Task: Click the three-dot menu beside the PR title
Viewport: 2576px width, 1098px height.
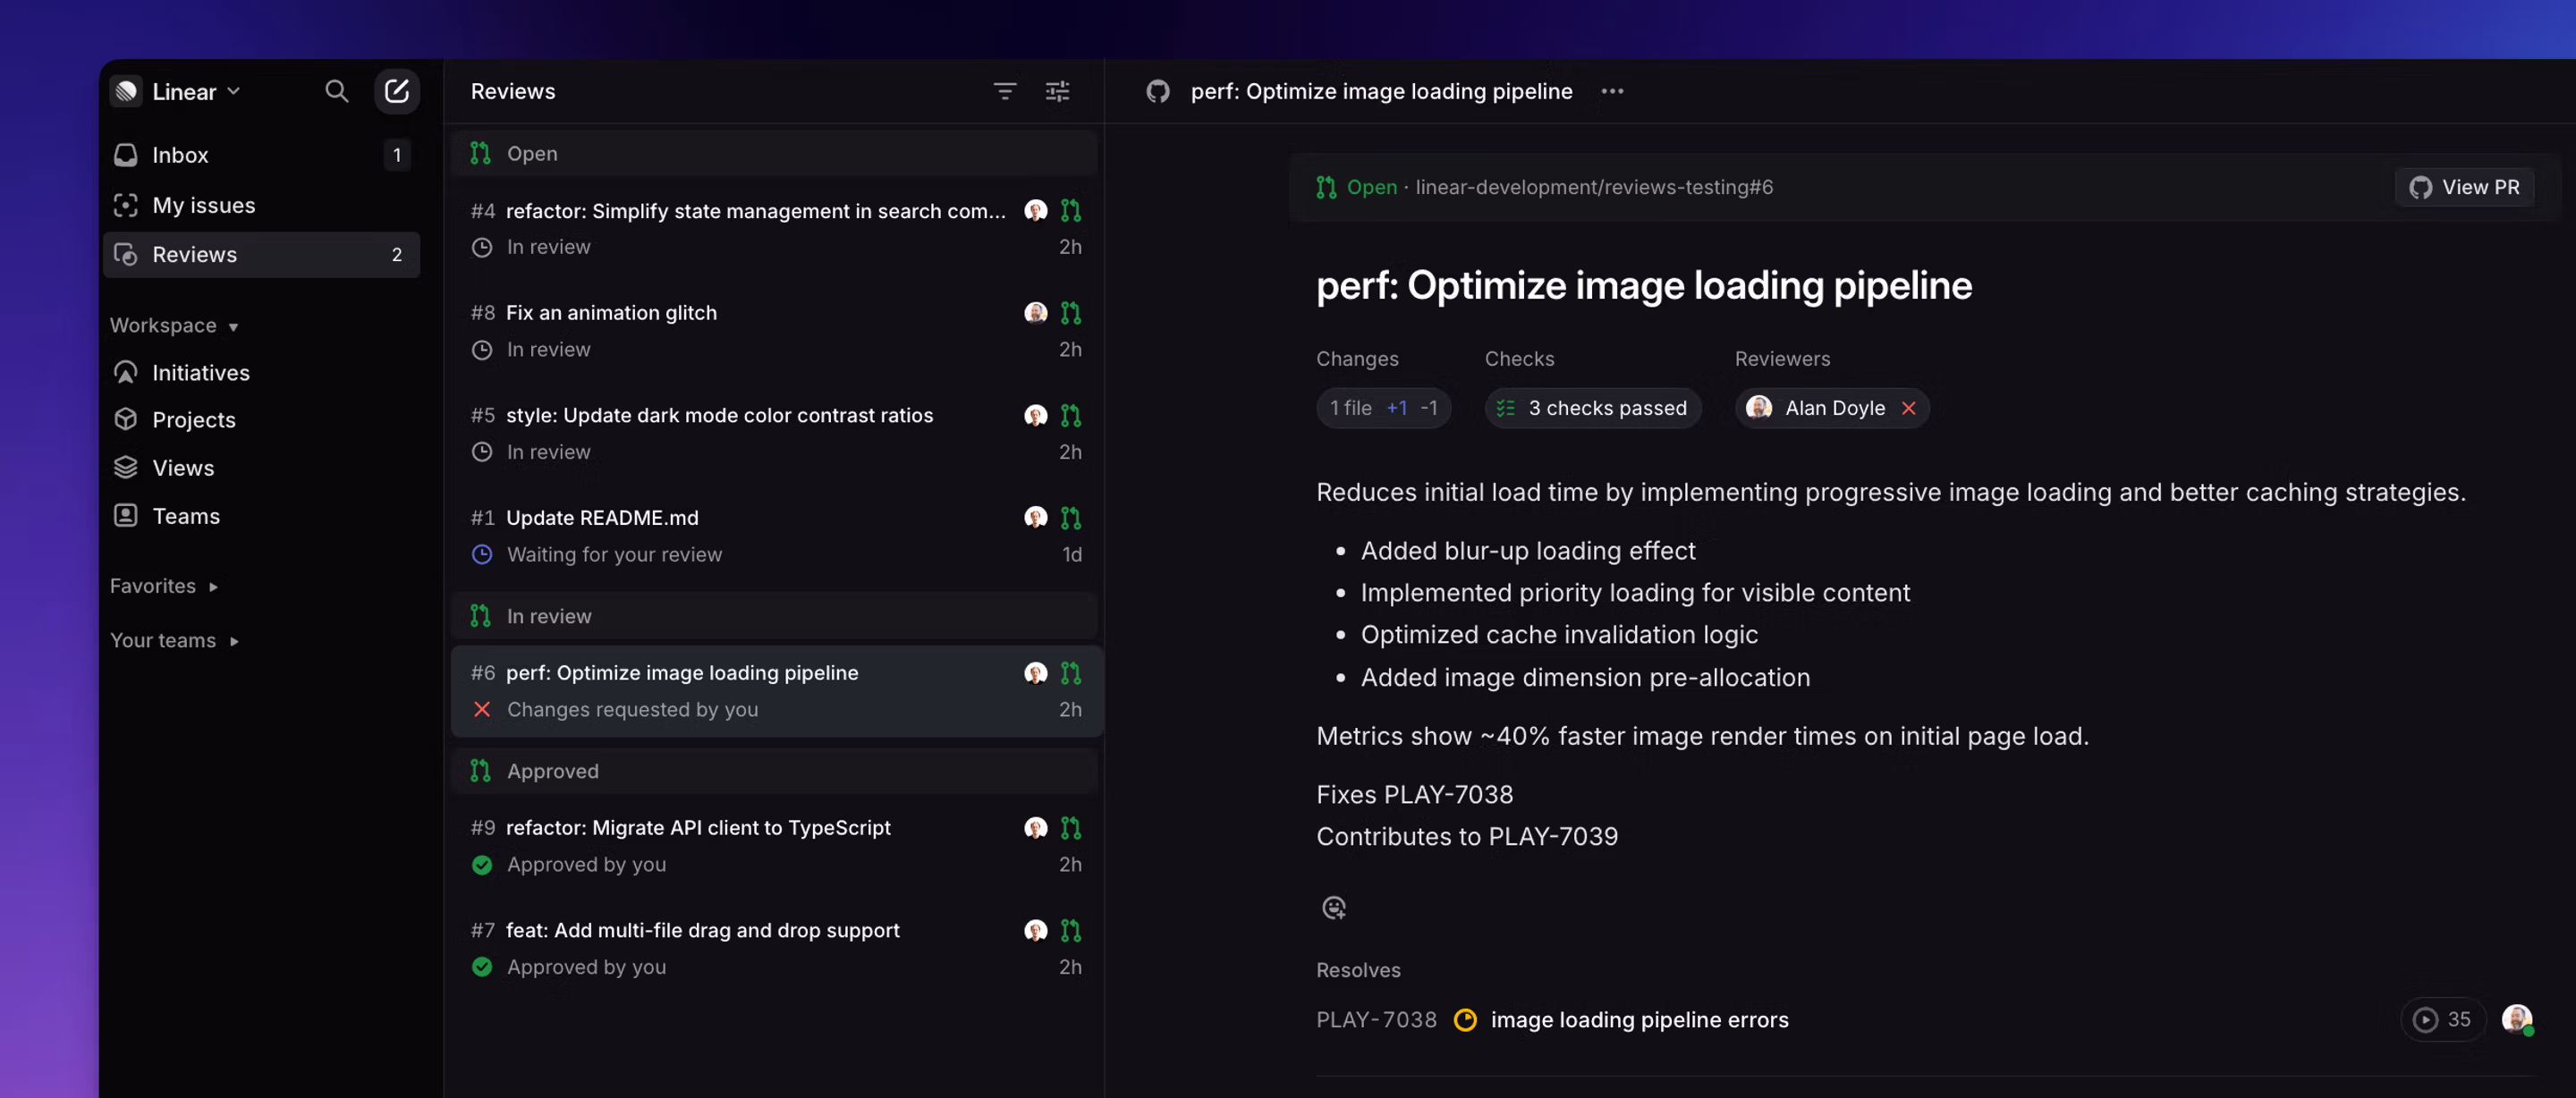Action: 1612,91
